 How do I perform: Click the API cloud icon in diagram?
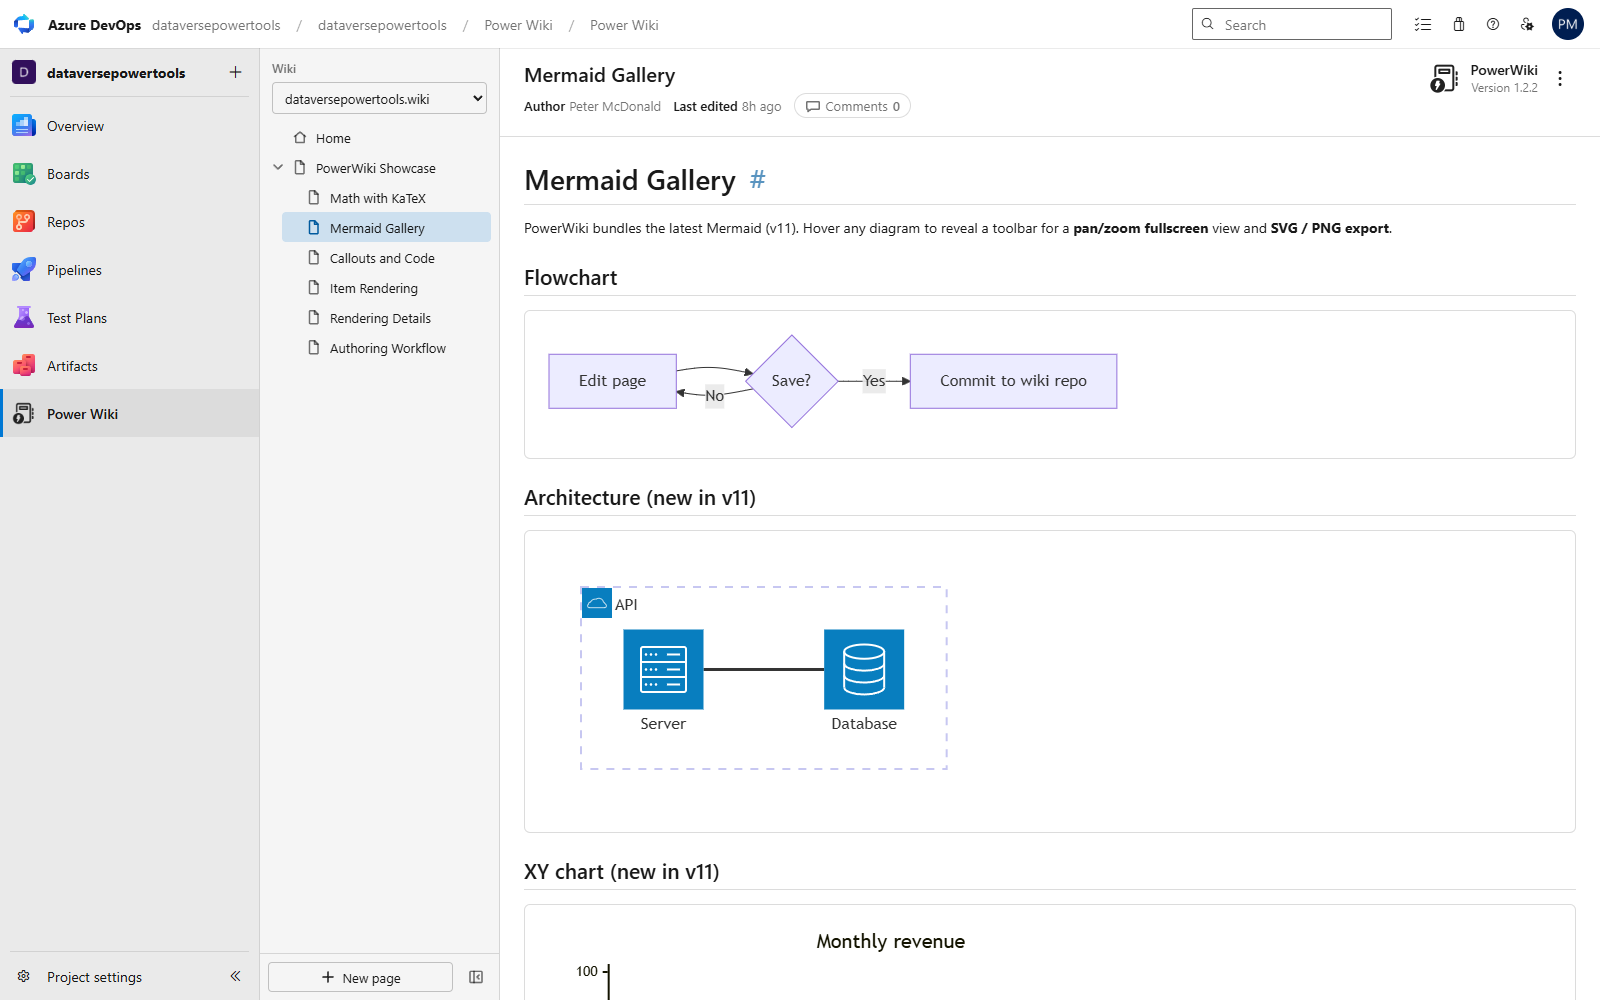[597, 603]
